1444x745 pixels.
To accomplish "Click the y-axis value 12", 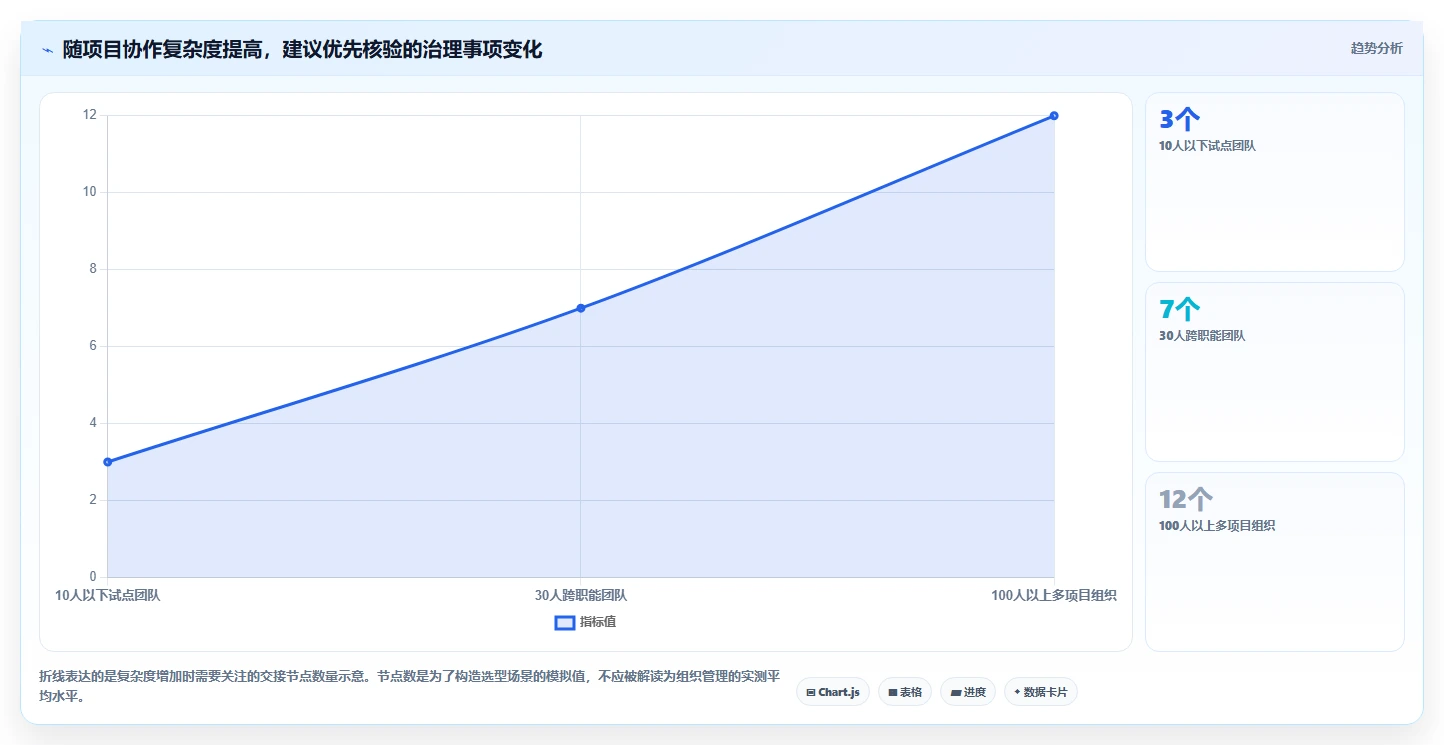I will (91, 115).
